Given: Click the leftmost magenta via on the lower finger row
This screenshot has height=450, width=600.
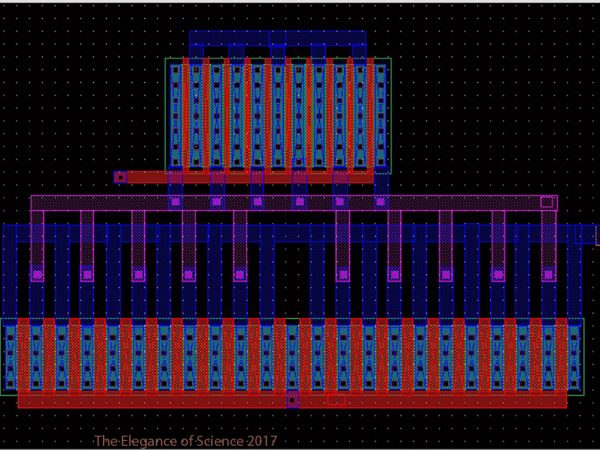Looking at the screenshot, I should [x=37, y=274].
